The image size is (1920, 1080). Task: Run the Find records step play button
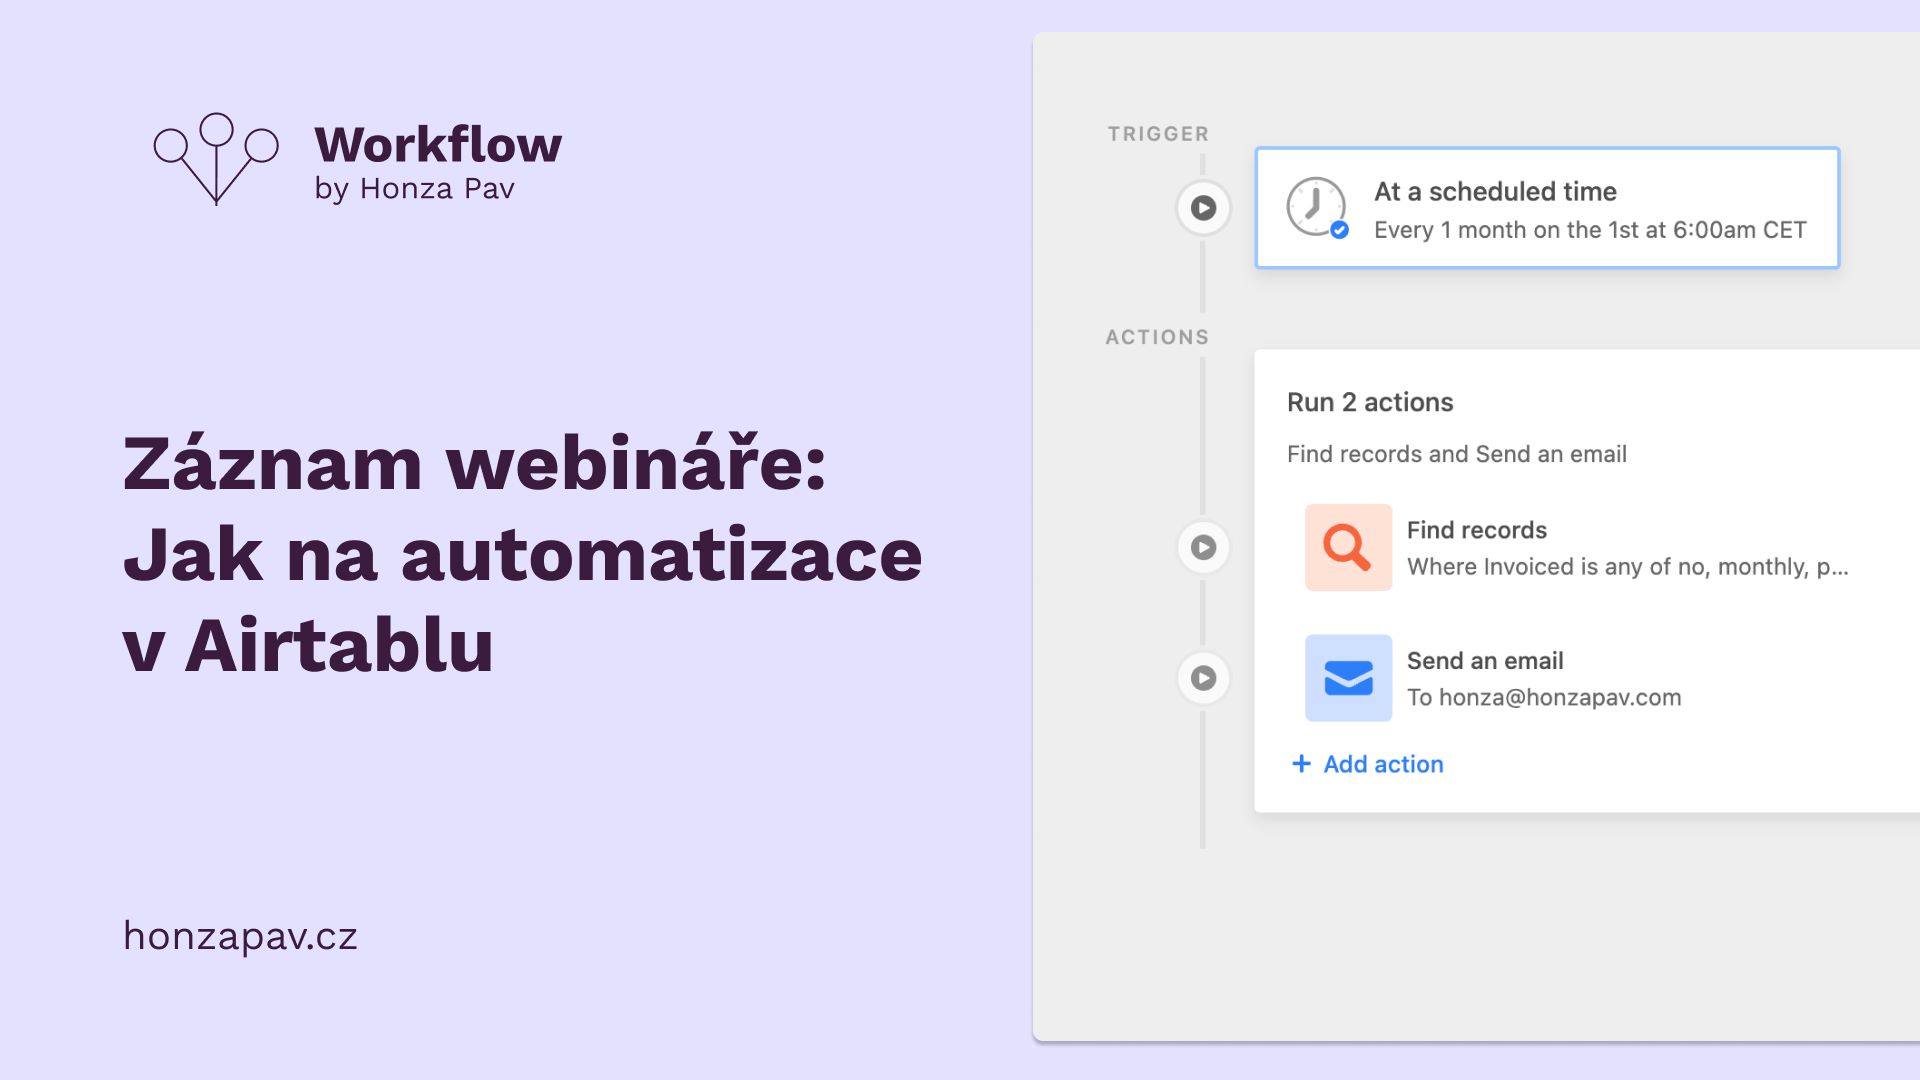[x=1203, y=548]
